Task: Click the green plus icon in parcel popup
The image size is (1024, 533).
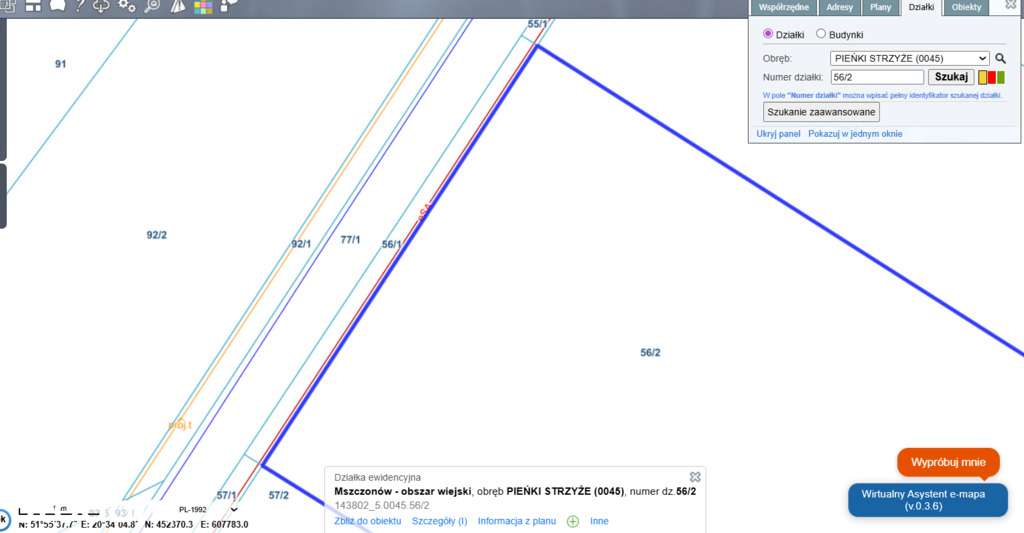Action: click(573, 521)
